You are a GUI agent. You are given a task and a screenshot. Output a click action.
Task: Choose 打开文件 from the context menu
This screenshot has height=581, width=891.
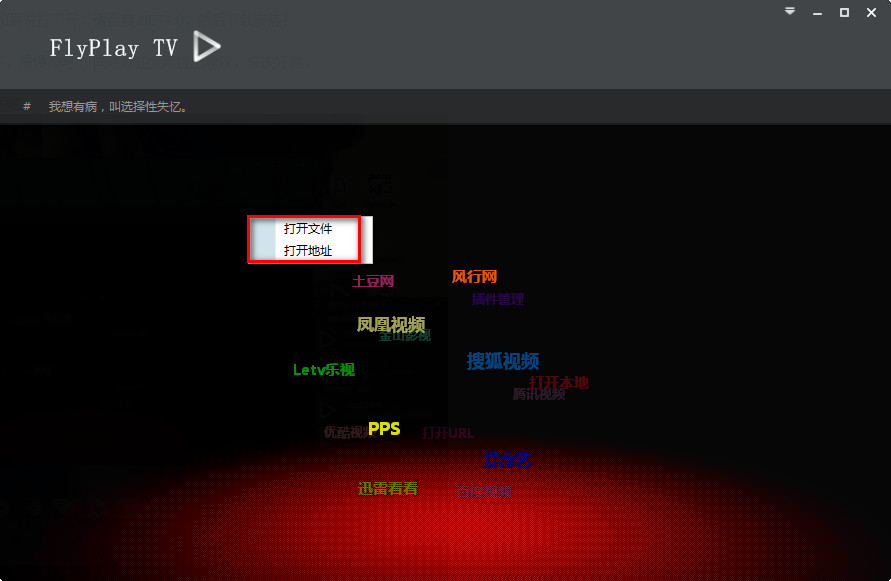point(310,229)
